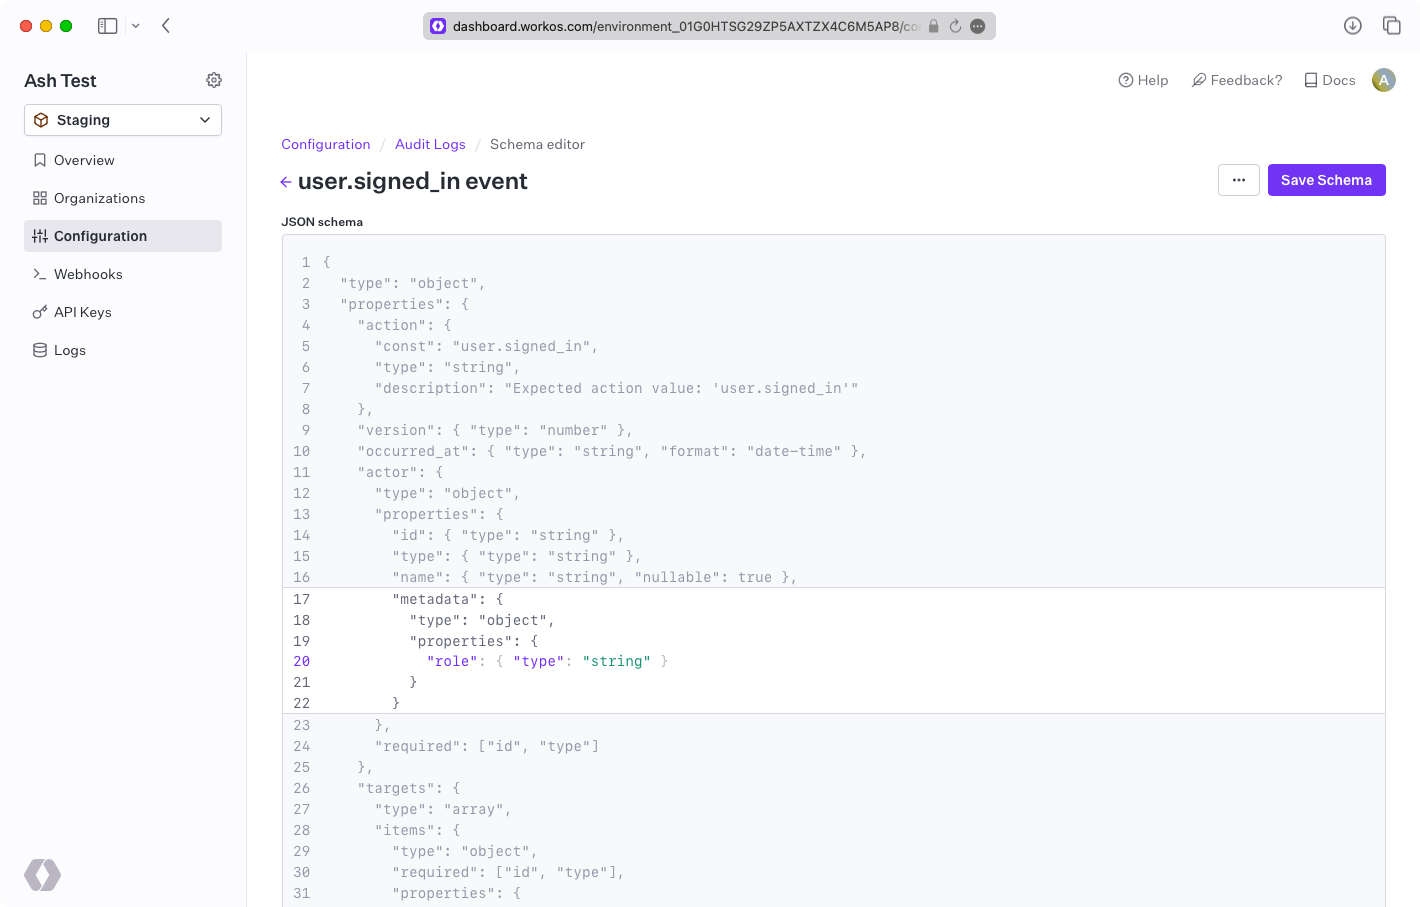
Task: Click the Docs book icon
Action: tap(1310, 80)
